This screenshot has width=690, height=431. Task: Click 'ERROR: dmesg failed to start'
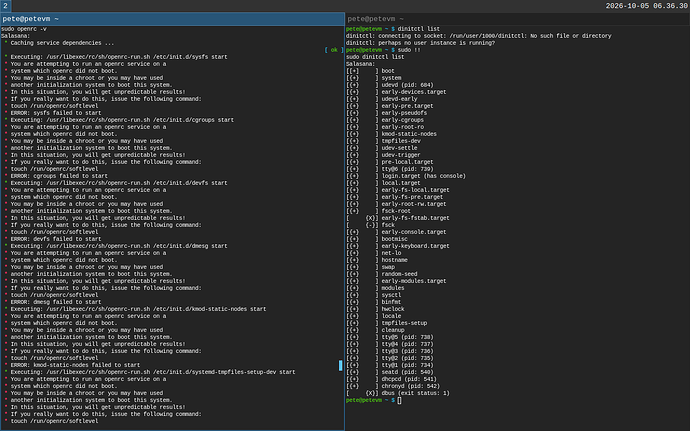56,302
